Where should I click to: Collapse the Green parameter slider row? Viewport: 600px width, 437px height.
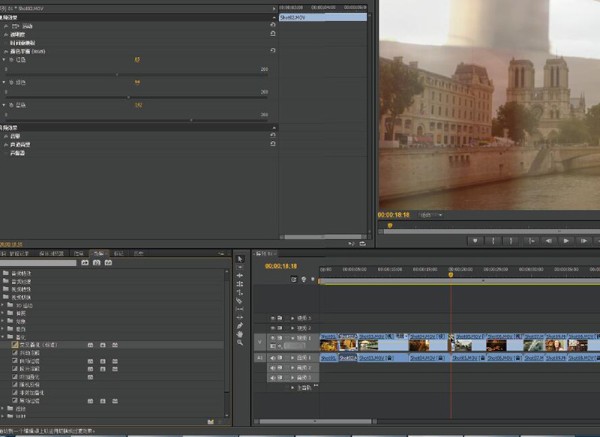pos(4,82)
